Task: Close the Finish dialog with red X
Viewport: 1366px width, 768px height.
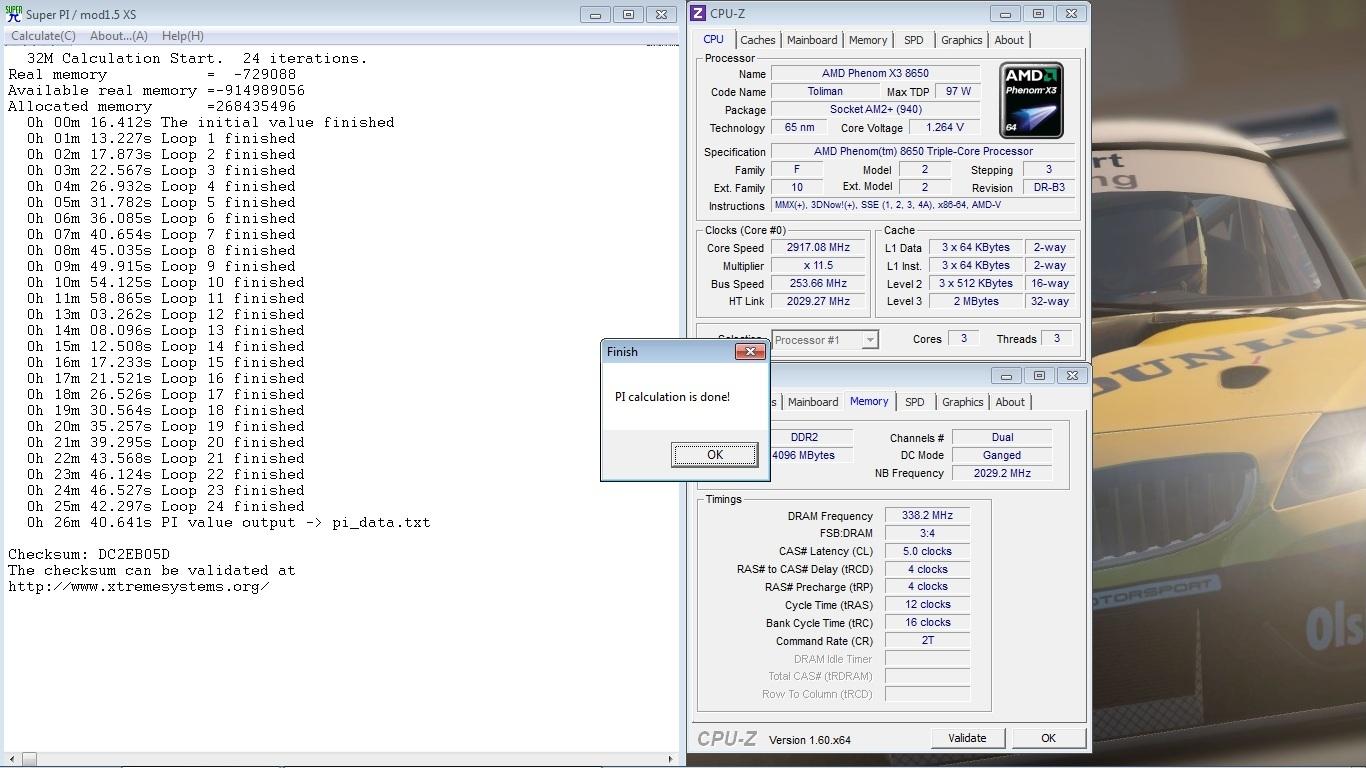Action: 750,351
